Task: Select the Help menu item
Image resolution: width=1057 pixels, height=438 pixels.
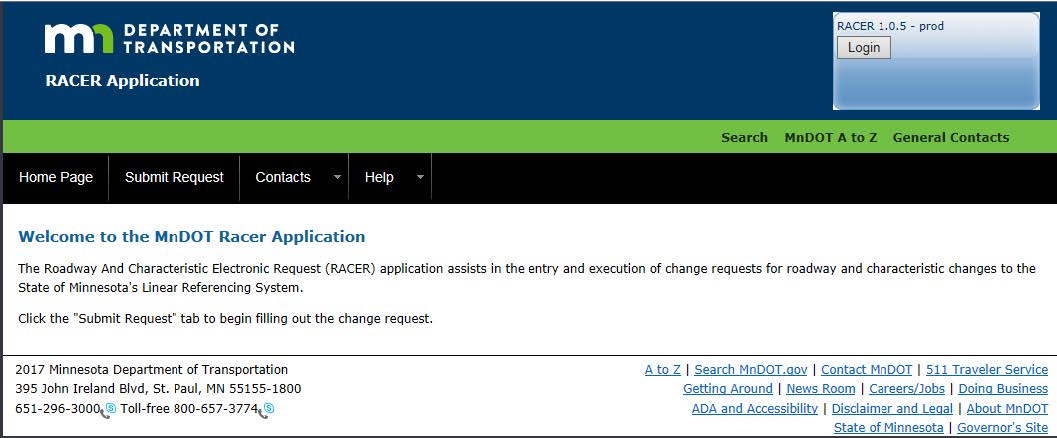Action: point(379,177)
